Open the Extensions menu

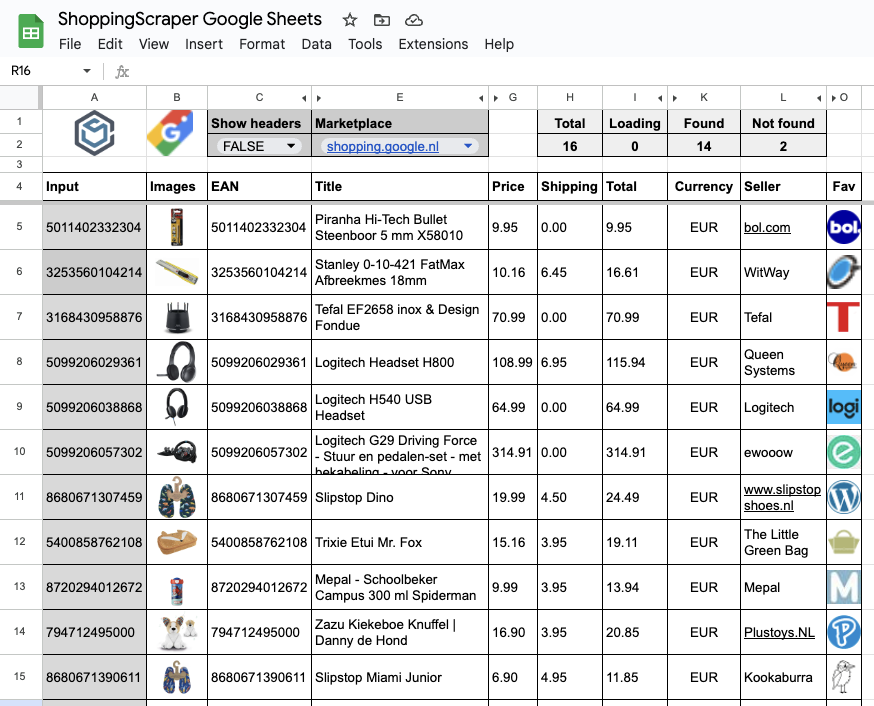point(433,44)
